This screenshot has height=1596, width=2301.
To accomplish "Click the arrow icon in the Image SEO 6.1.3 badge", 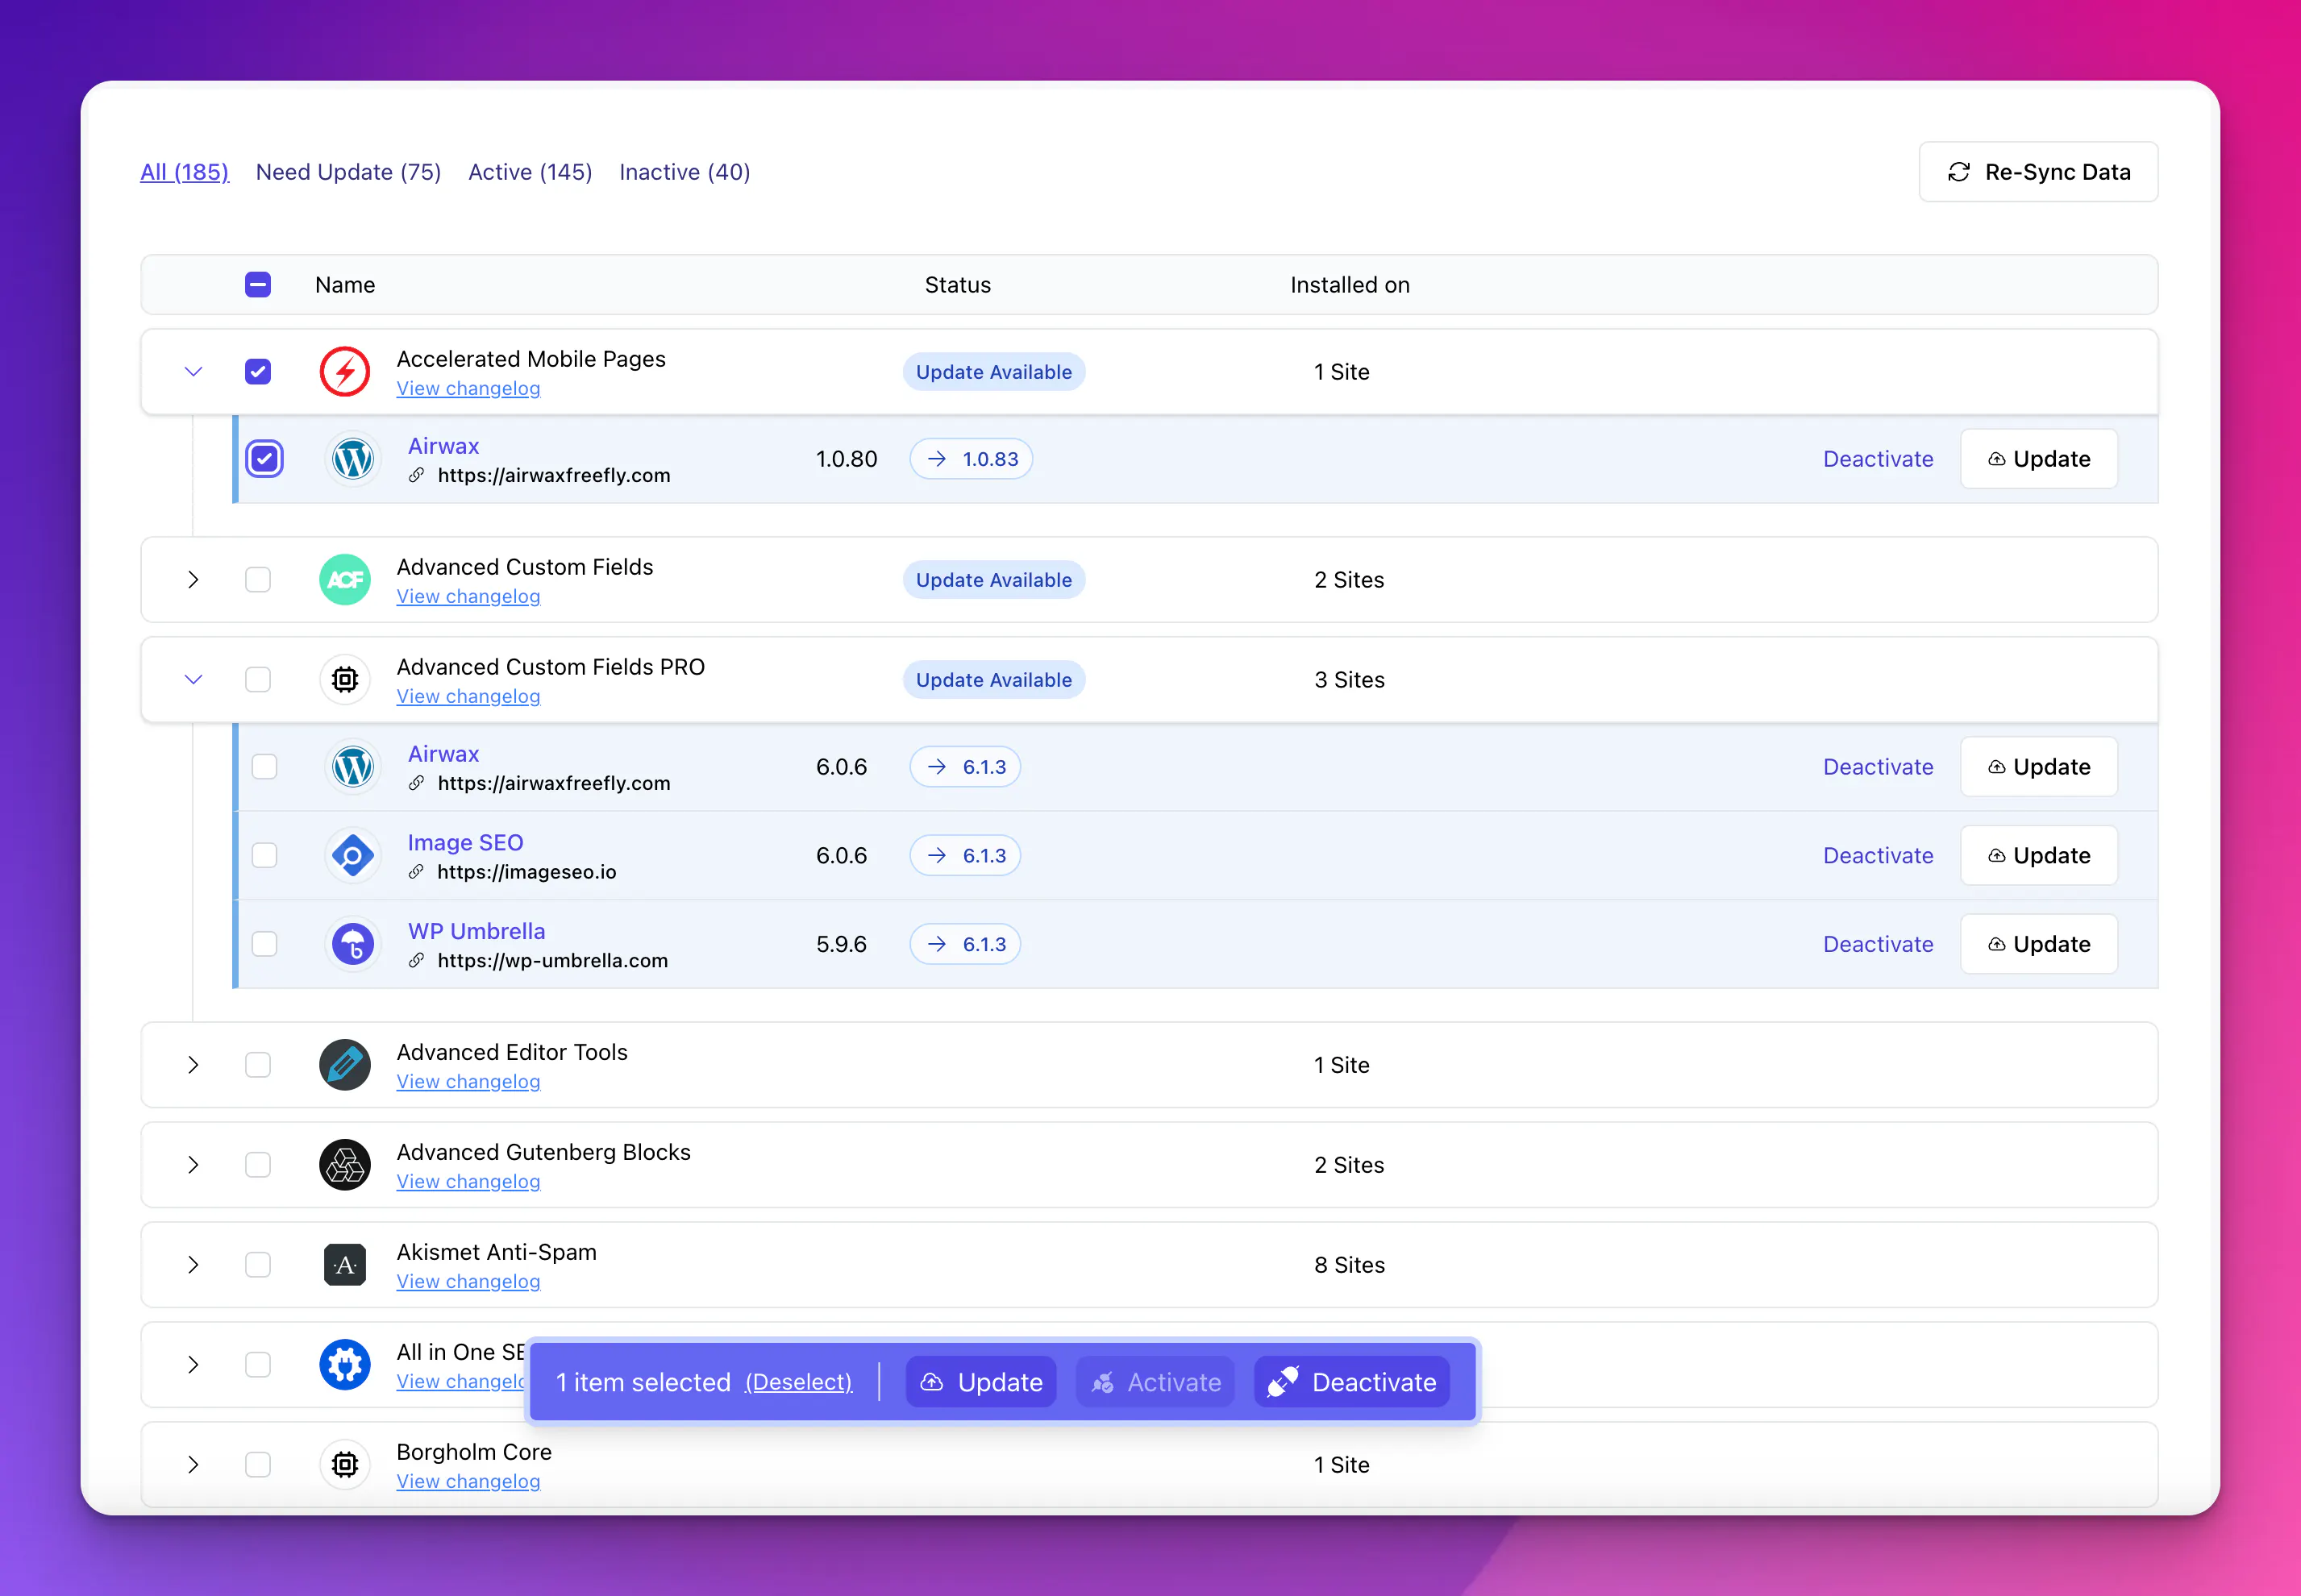I will (x=937, y=856).
